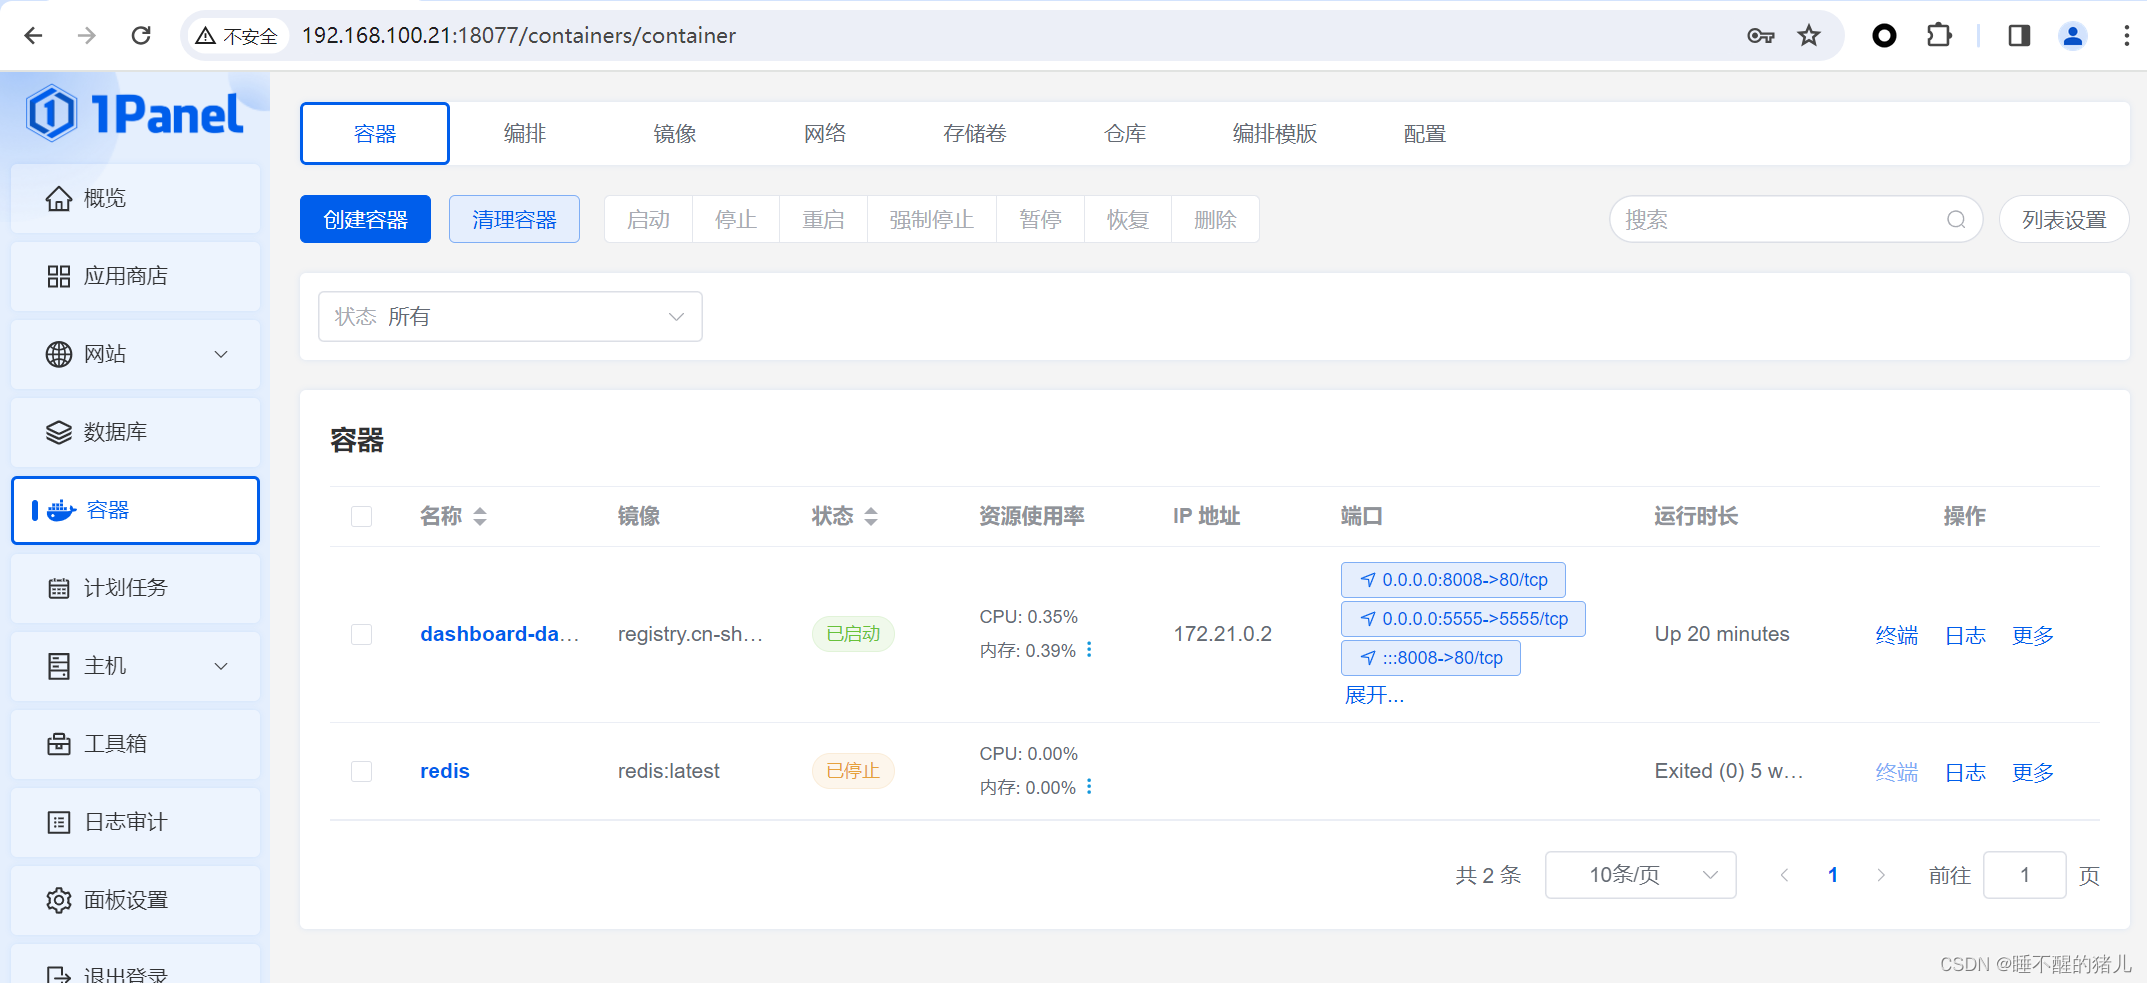Viewport: 2147px width, 983px height.
Task: Sort containers by name column
Action: click(x=480, y=516)
